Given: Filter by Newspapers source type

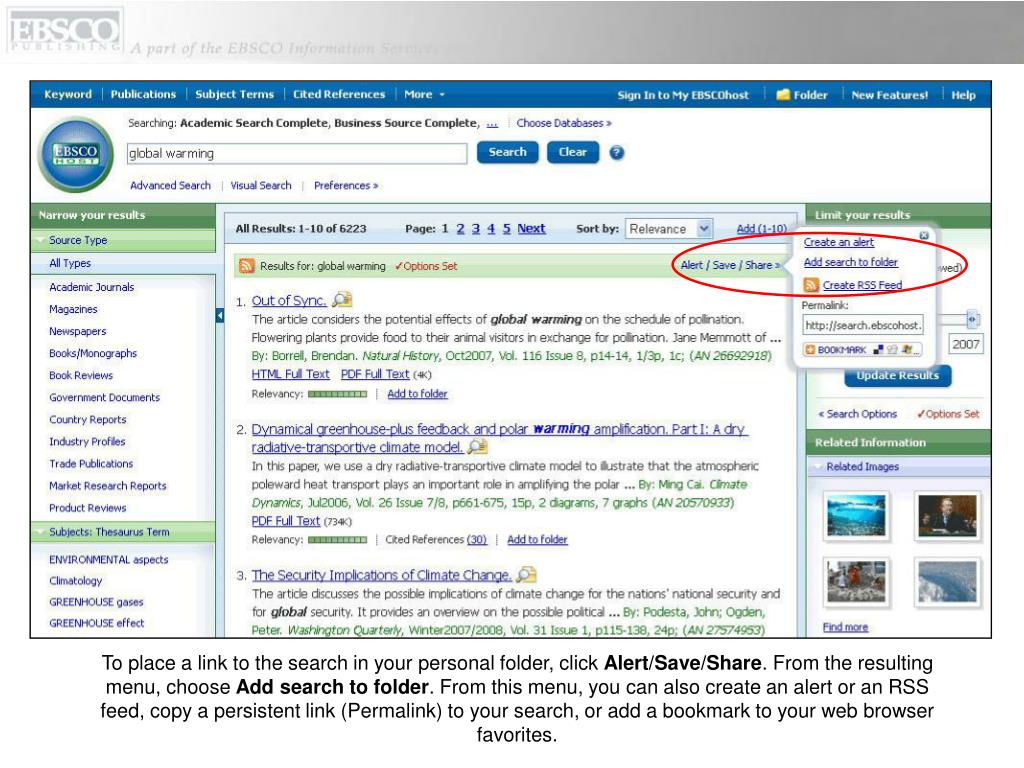Looking at the screenshot, I should (x=78, y=331).
